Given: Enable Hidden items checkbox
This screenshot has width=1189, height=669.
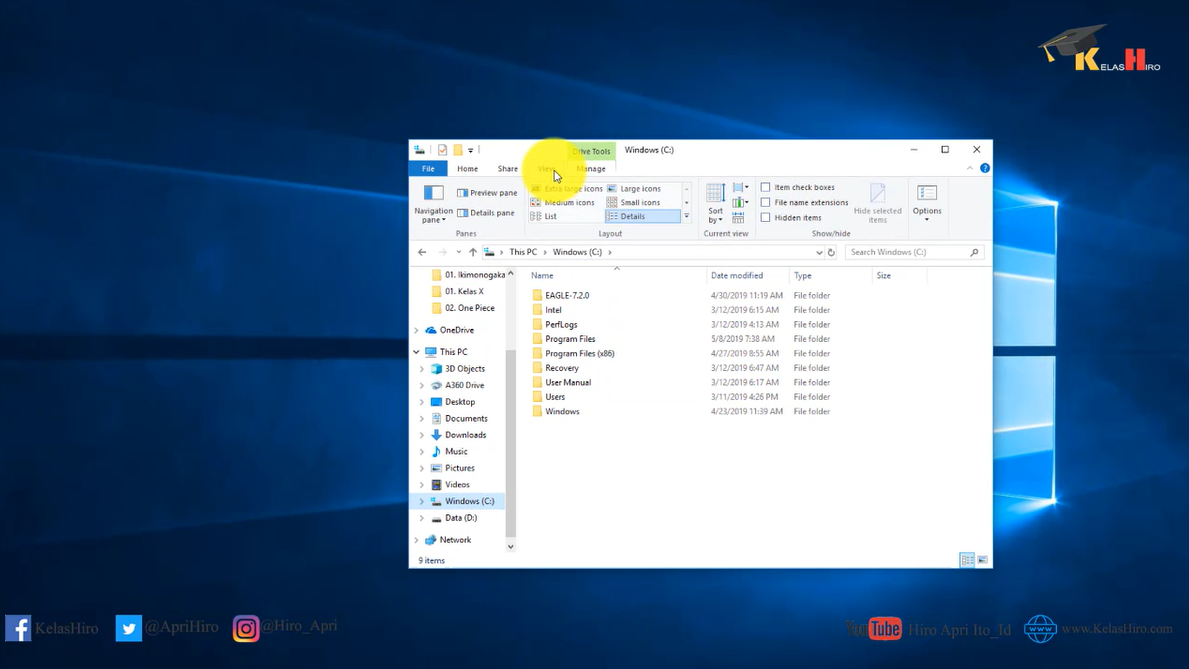Looking at the screenshot, I should pos(766,218).
